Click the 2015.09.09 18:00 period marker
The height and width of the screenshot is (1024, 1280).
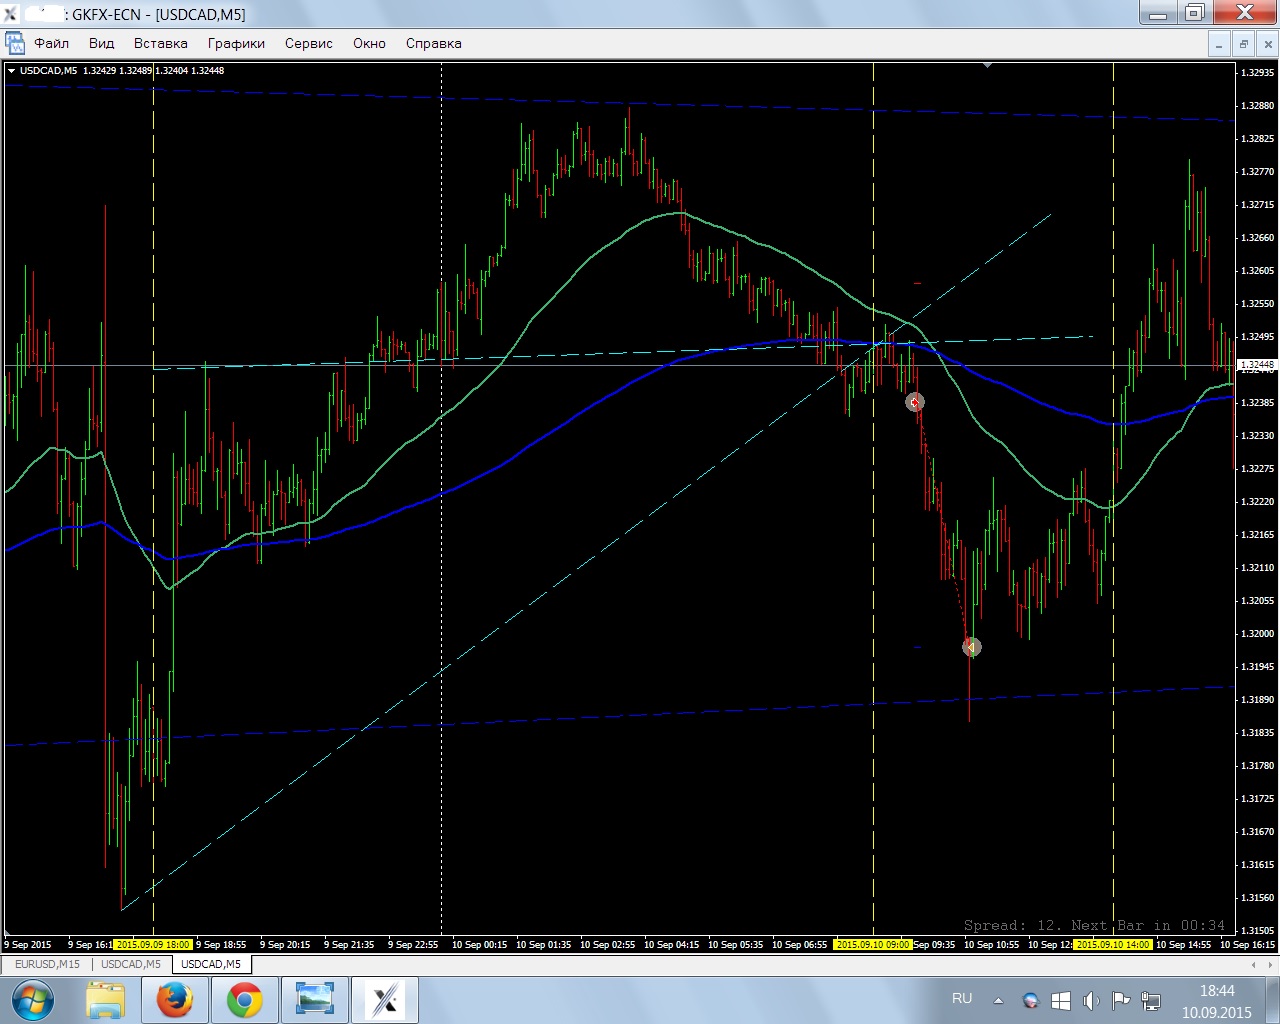[x=152, y=944]
